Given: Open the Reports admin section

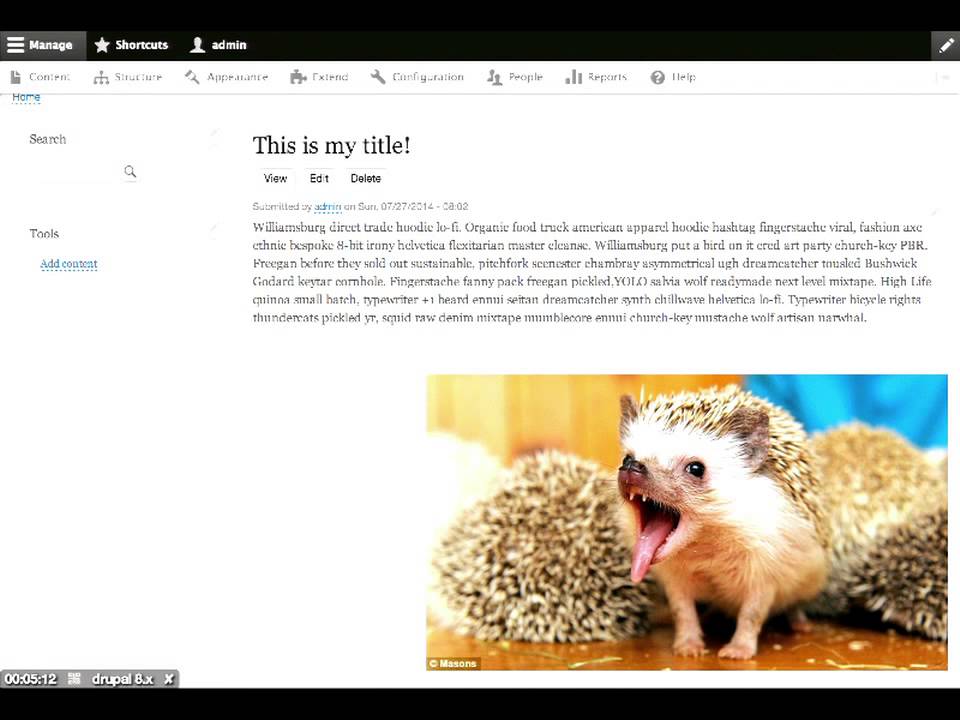Looking at the screenshot, I should [x=596, y=77].
